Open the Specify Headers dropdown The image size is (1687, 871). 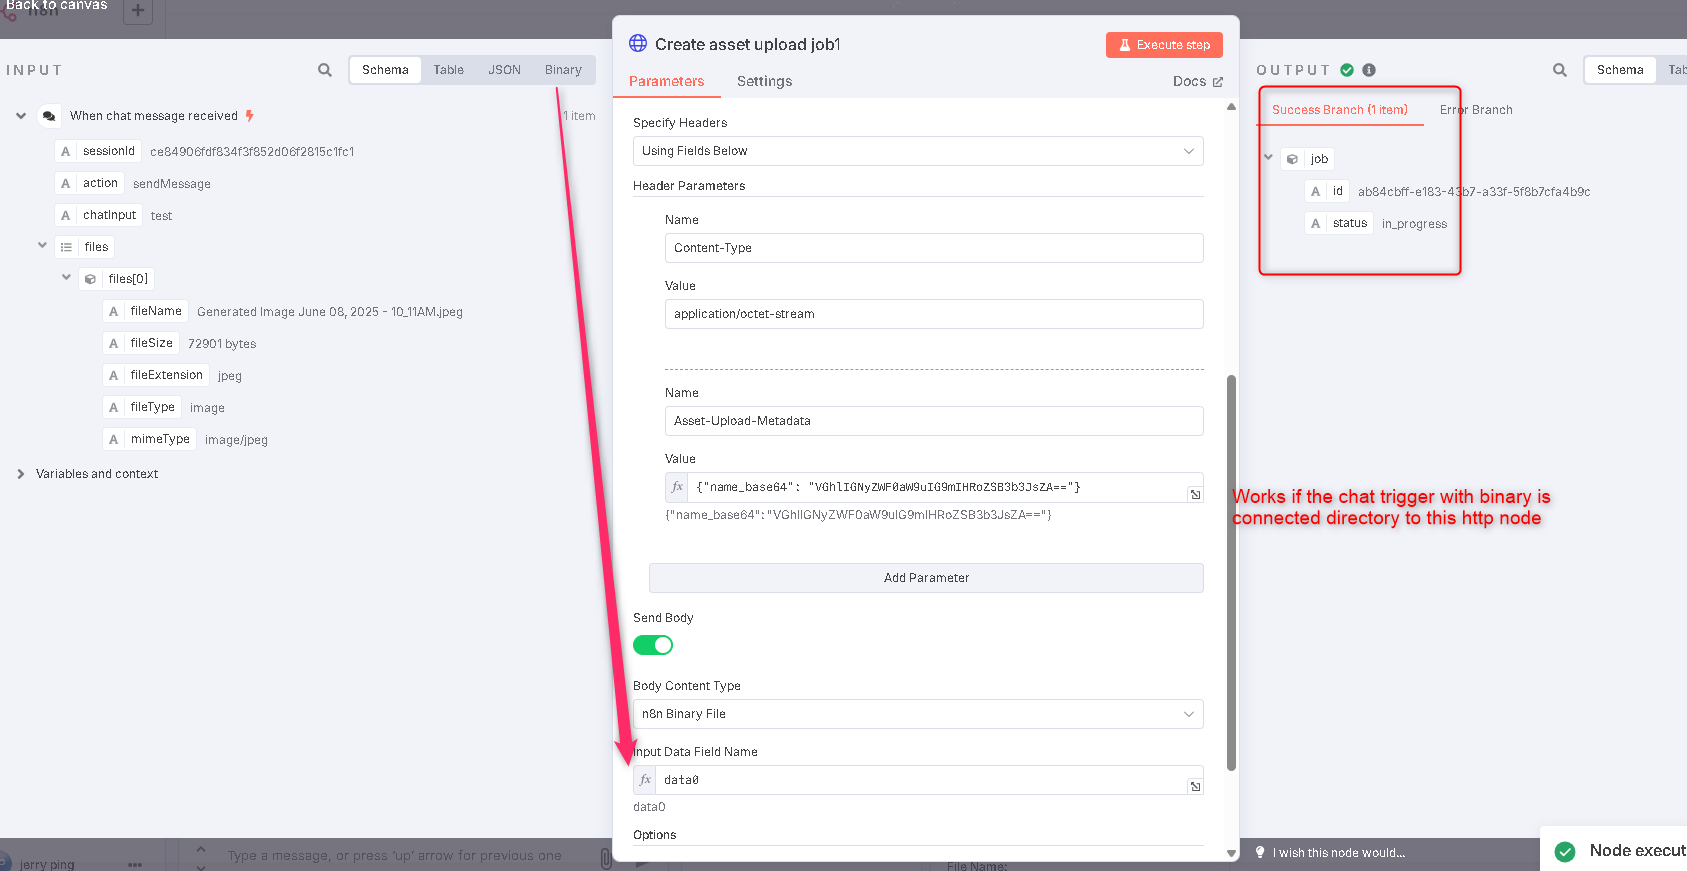pyautogui.click(x=918, y=151)
